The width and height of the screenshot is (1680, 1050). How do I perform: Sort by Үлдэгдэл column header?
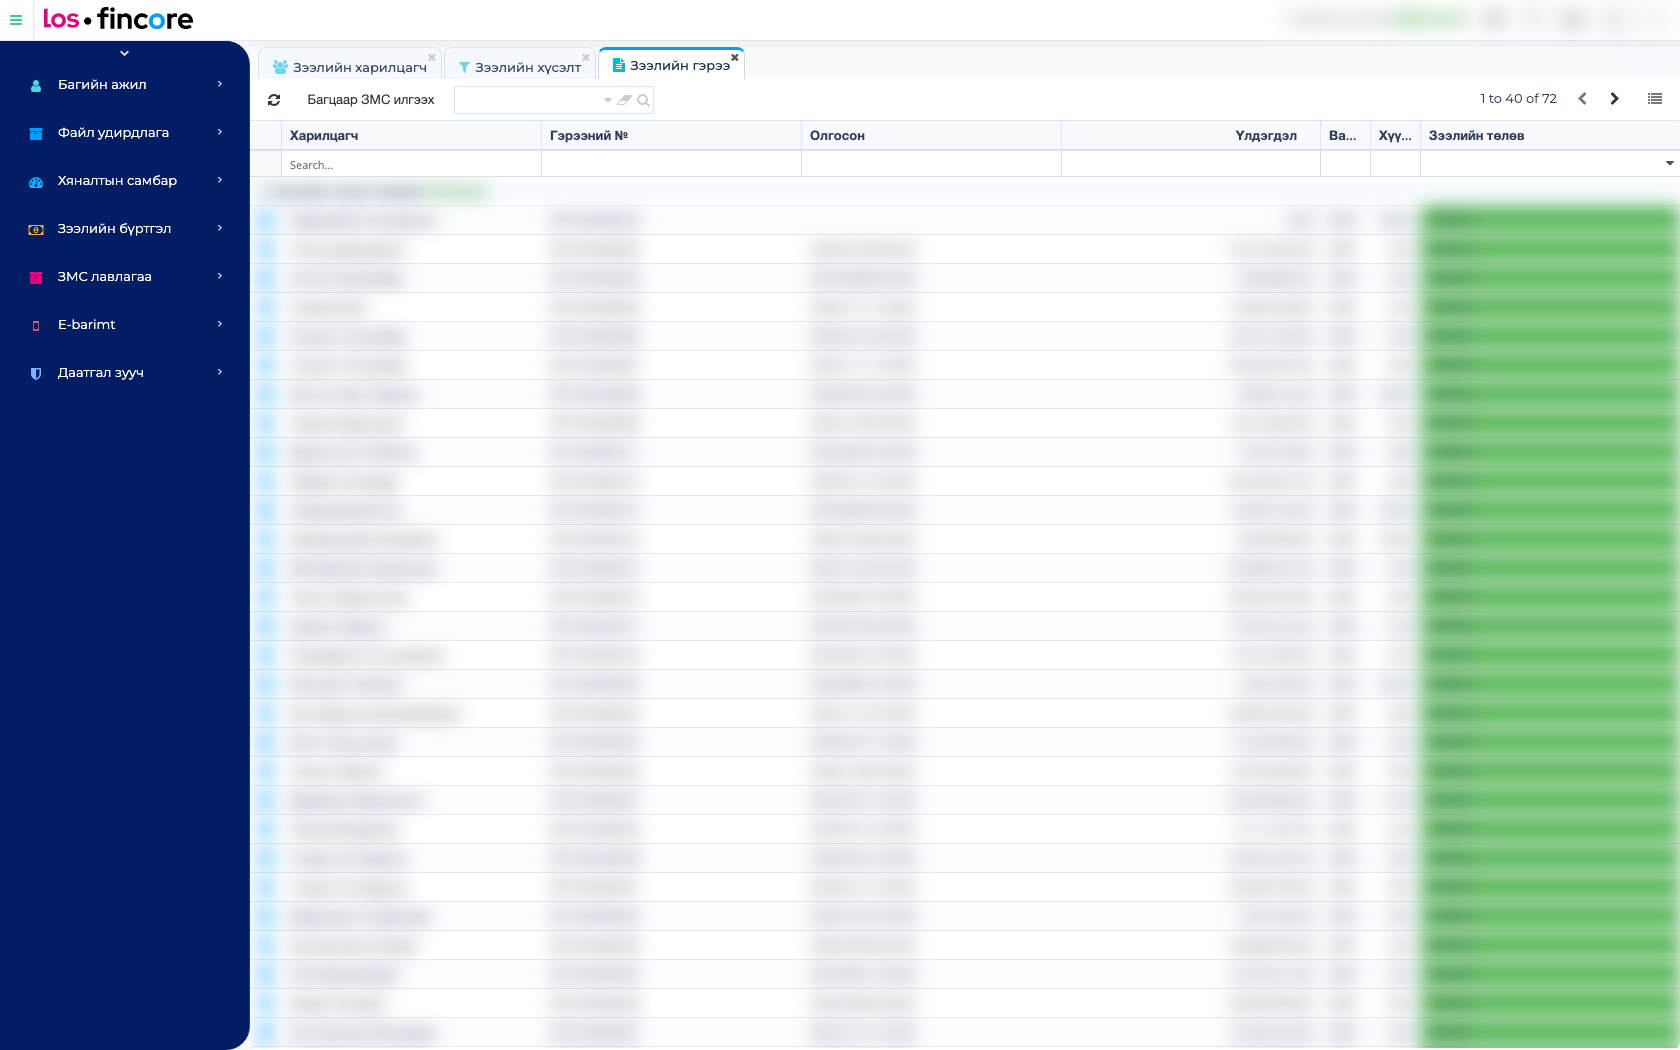(x=1191, y=136)
